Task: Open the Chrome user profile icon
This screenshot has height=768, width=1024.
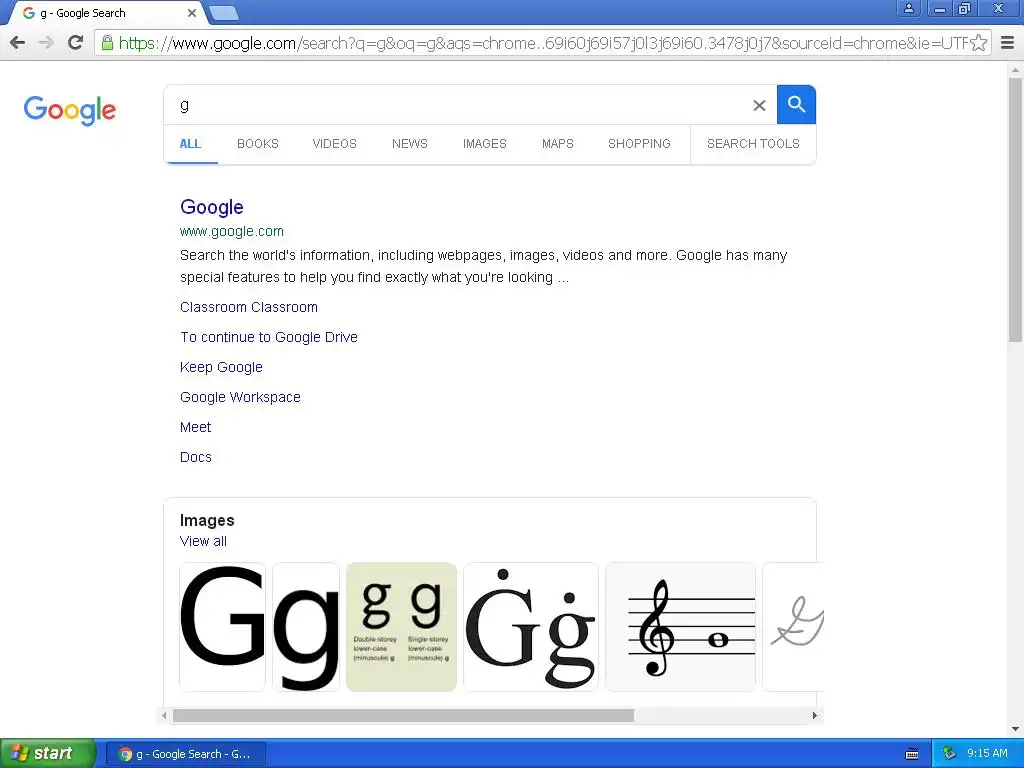Action: (908, 8)
